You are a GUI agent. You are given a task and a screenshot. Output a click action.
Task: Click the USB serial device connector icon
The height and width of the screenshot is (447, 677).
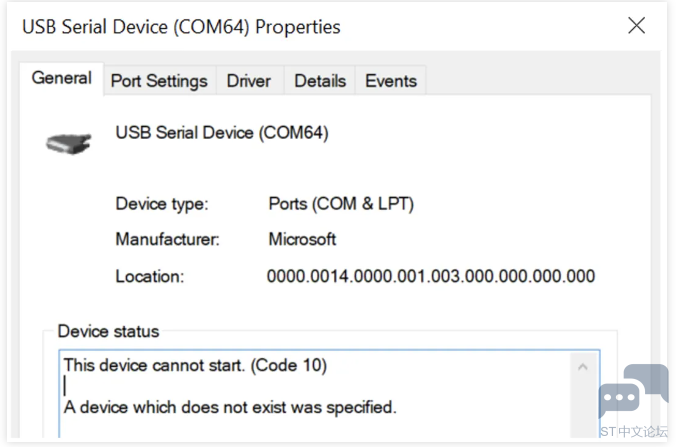[x=69, y=143]
